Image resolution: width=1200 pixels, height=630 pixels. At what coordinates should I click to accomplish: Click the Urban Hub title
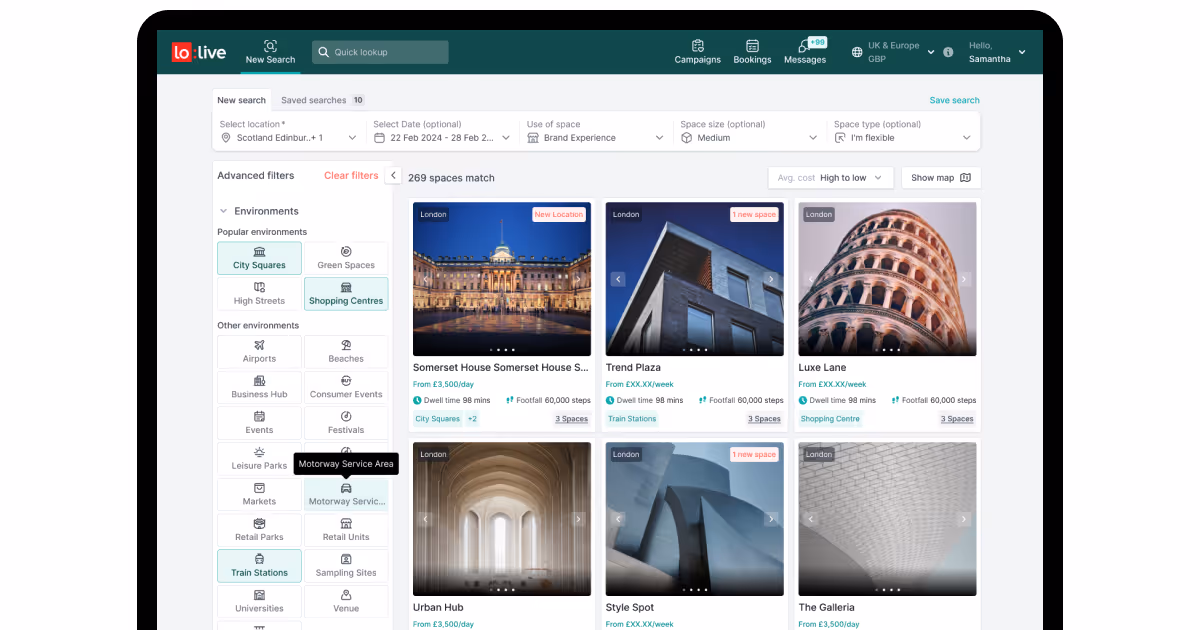[438, 607]
